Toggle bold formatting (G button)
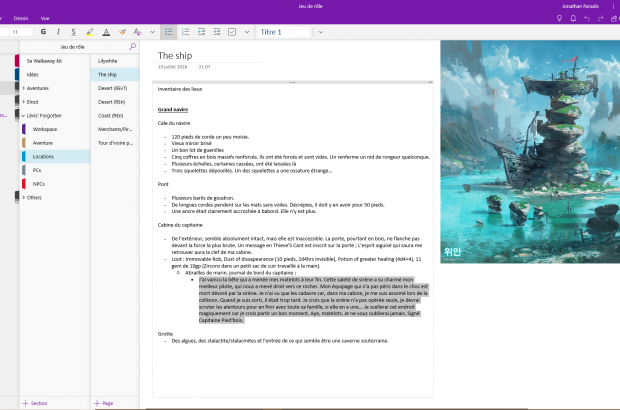The width and height of the screenshot is (620, 410). point(44,32)
